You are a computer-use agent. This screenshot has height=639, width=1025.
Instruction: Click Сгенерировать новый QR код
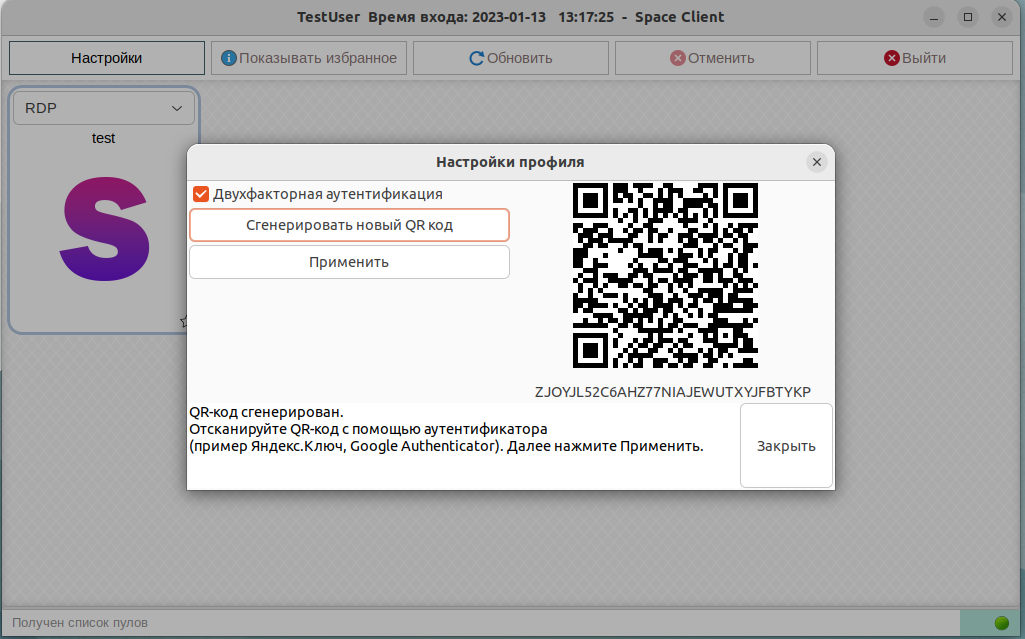click(x=349, y=225)
